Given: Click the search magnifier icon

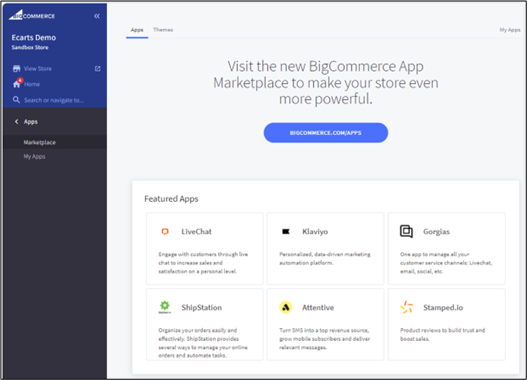Looking at the screenshot, I should click(16, 100).
